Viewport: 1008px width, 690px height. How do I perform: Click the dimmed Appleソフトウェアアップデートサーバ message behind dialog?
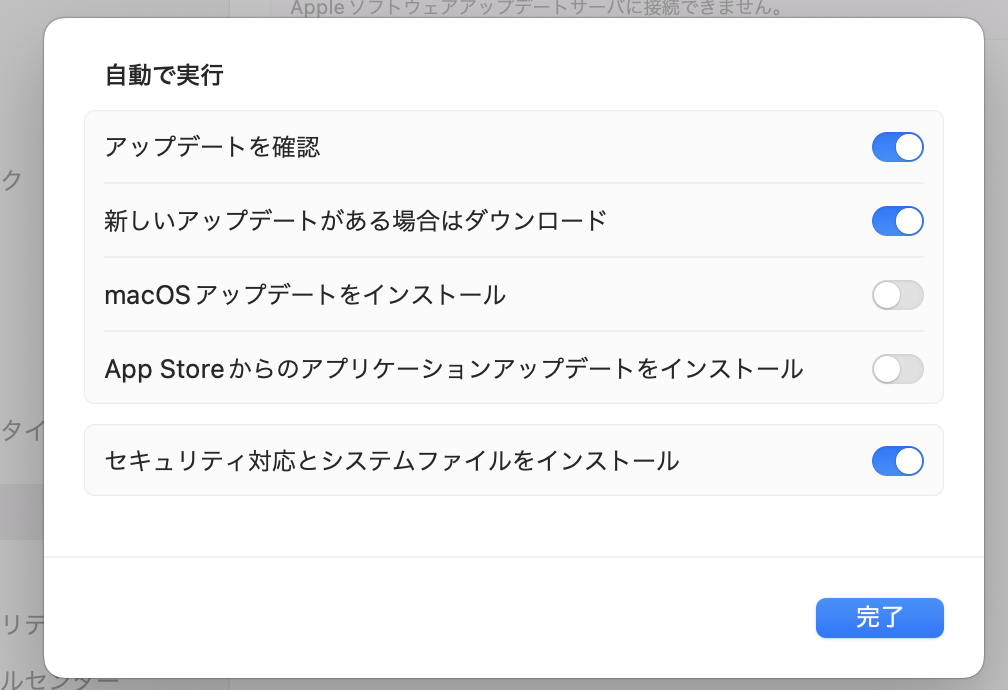tap(535, 9)
